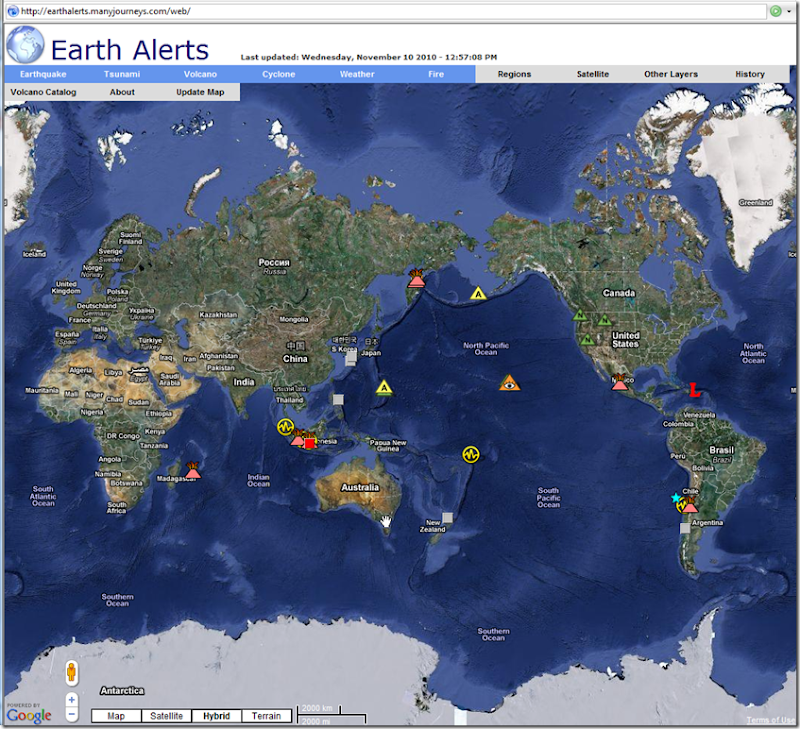Click the yellow A warning triangle near Alaska's Aleutians
800x729 pixels.
[x=478, y=293]
